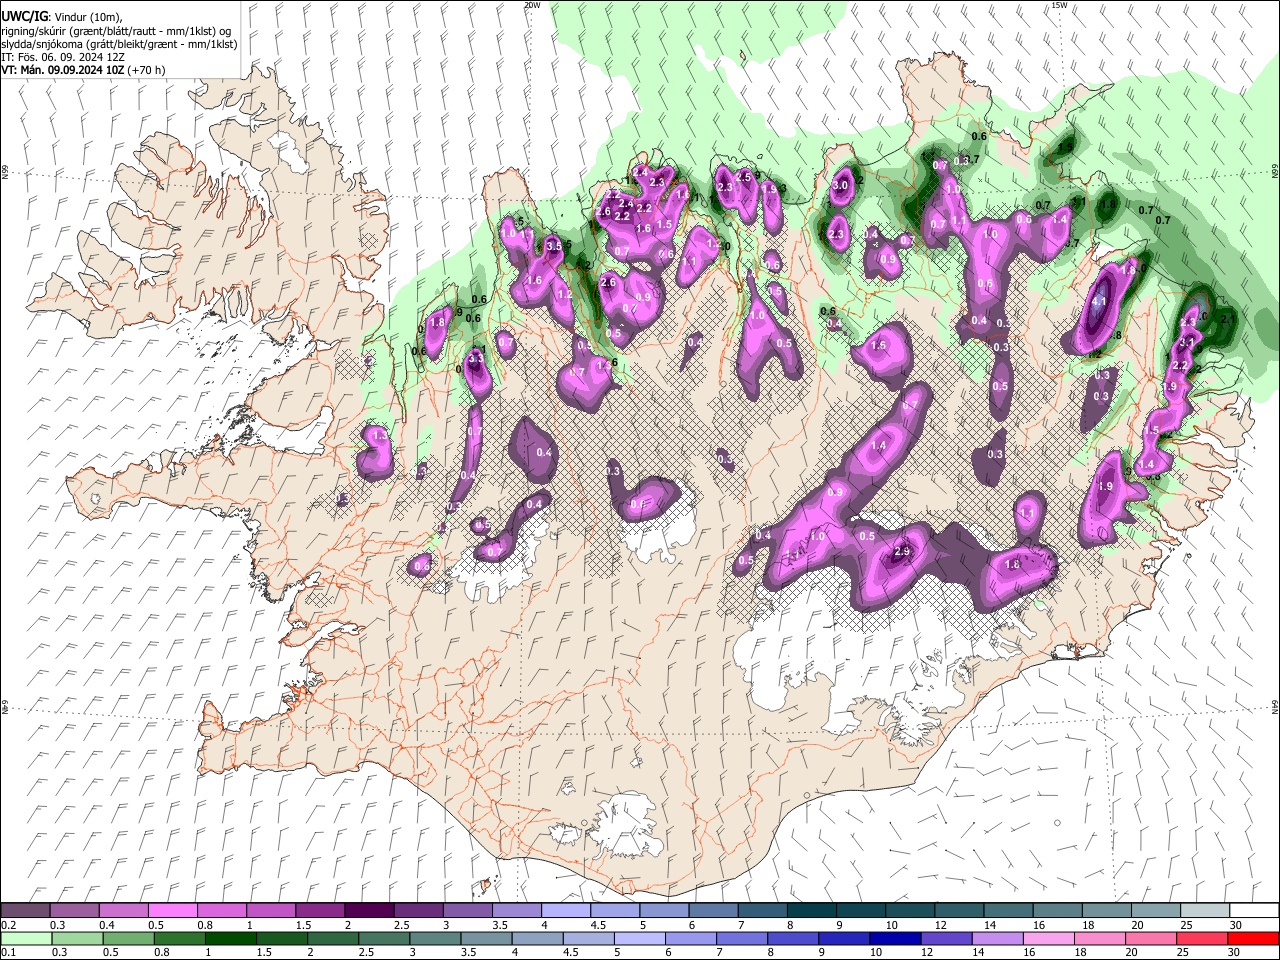
Task: Click the UWC/IG title text
Action: pos(23,16)
